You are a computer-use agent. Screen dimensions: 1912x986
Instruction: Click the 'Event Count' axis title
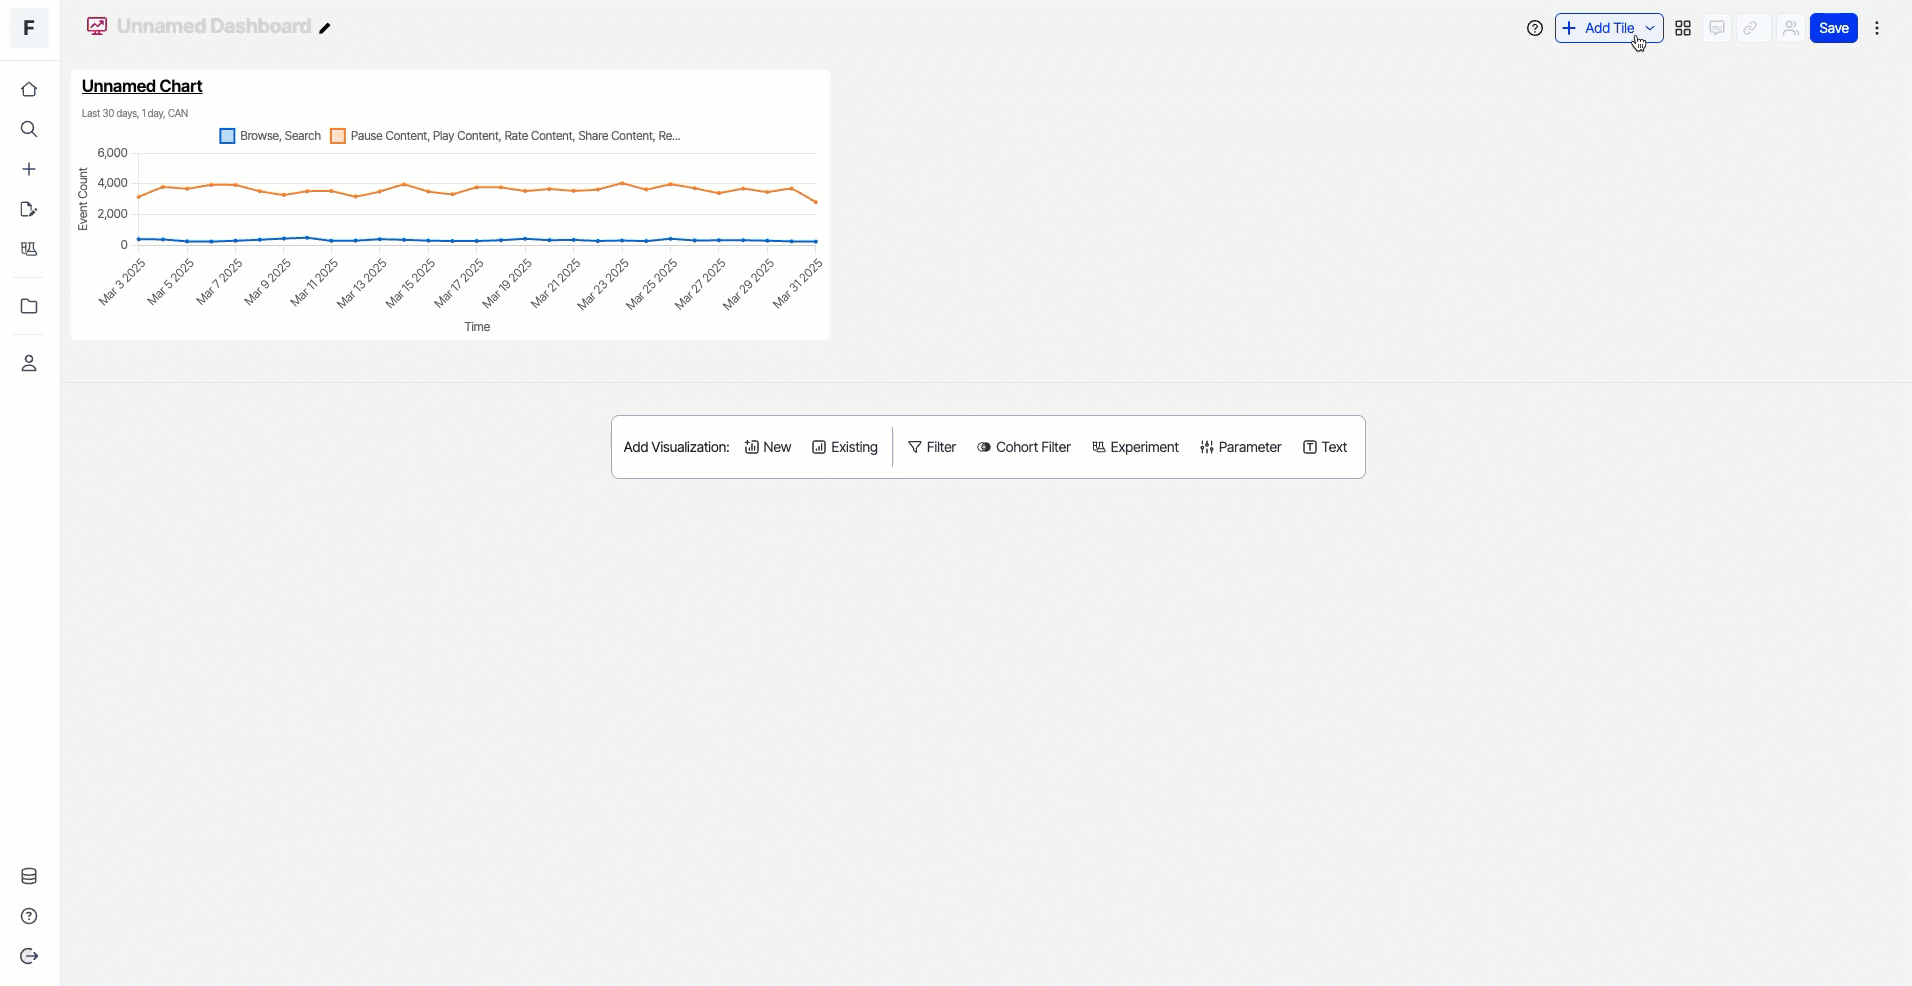(x=83, y=199)
